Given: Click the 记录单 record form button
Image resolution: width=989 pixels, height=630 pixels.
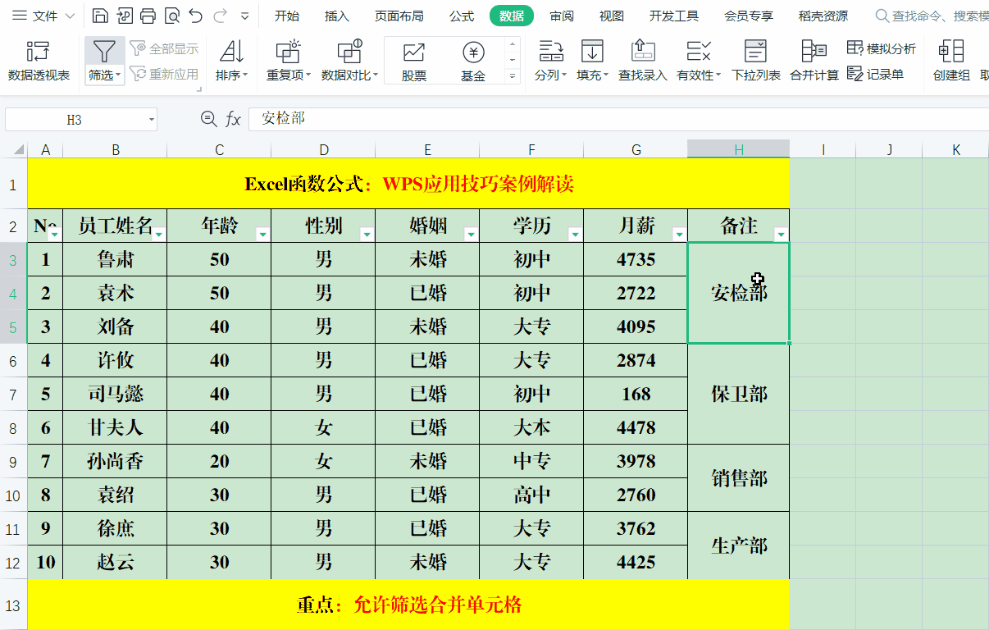Looking at the screenshot, I should [x=875, y=74].
